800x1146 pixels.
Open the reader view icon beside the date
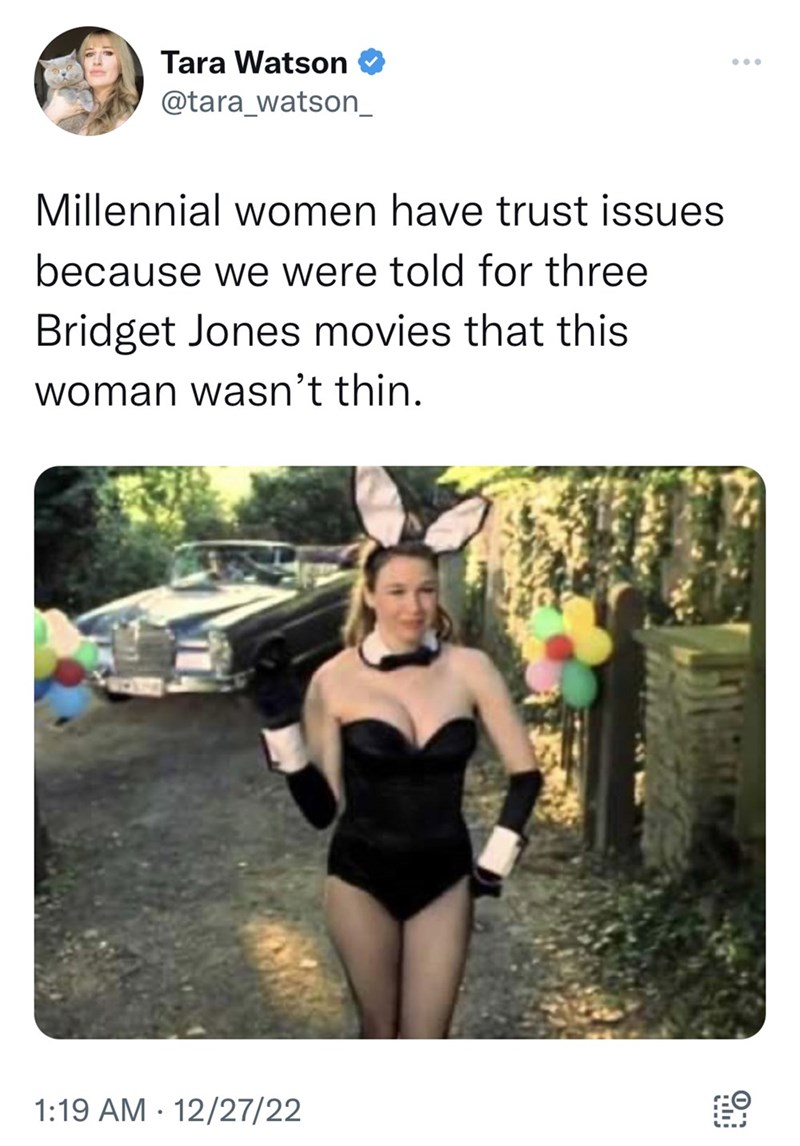click(732, 1108)
